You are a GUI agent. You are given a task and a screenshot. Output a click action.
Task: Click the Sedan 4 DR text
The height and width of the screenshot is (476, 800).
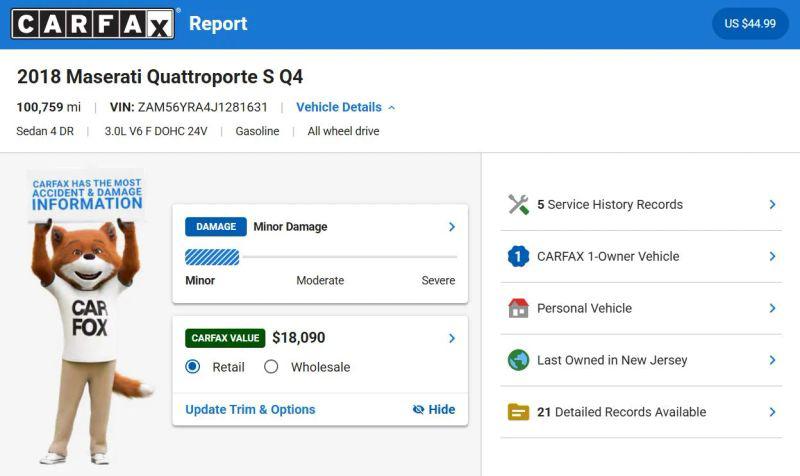(45, 131)
